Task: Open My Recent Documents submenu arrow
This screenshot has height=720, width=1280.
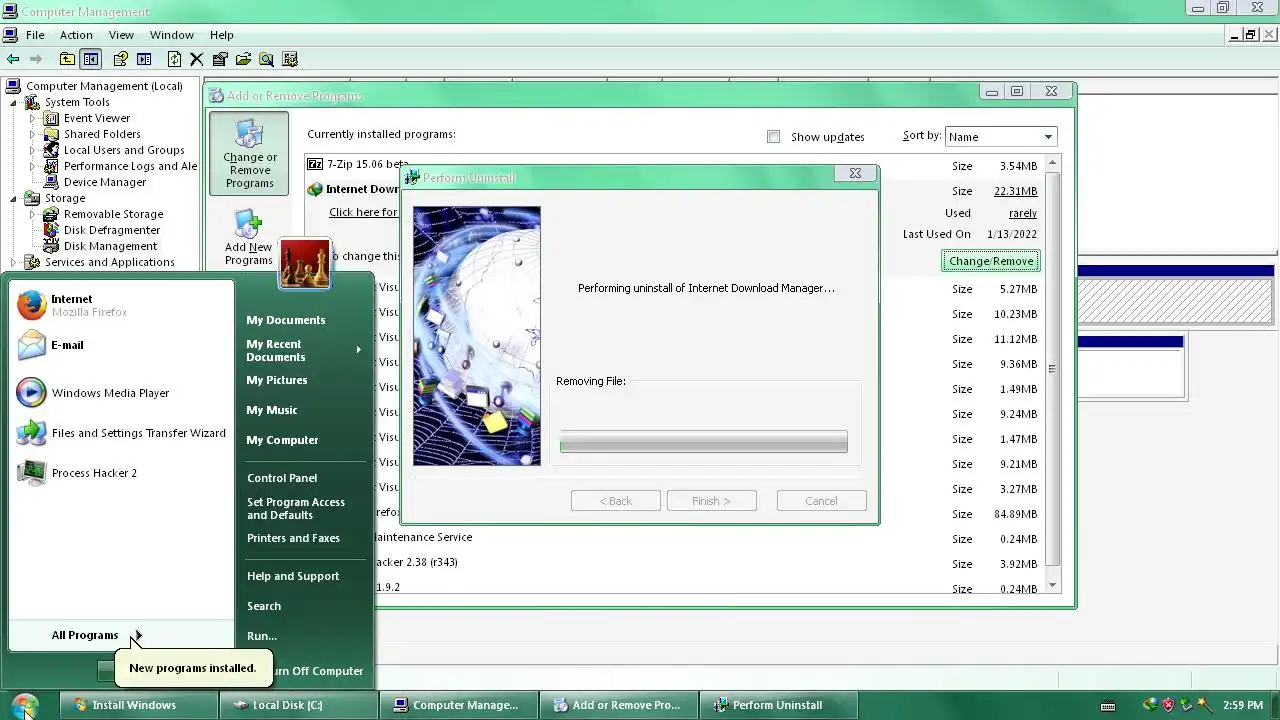Action: pos(358,350)
